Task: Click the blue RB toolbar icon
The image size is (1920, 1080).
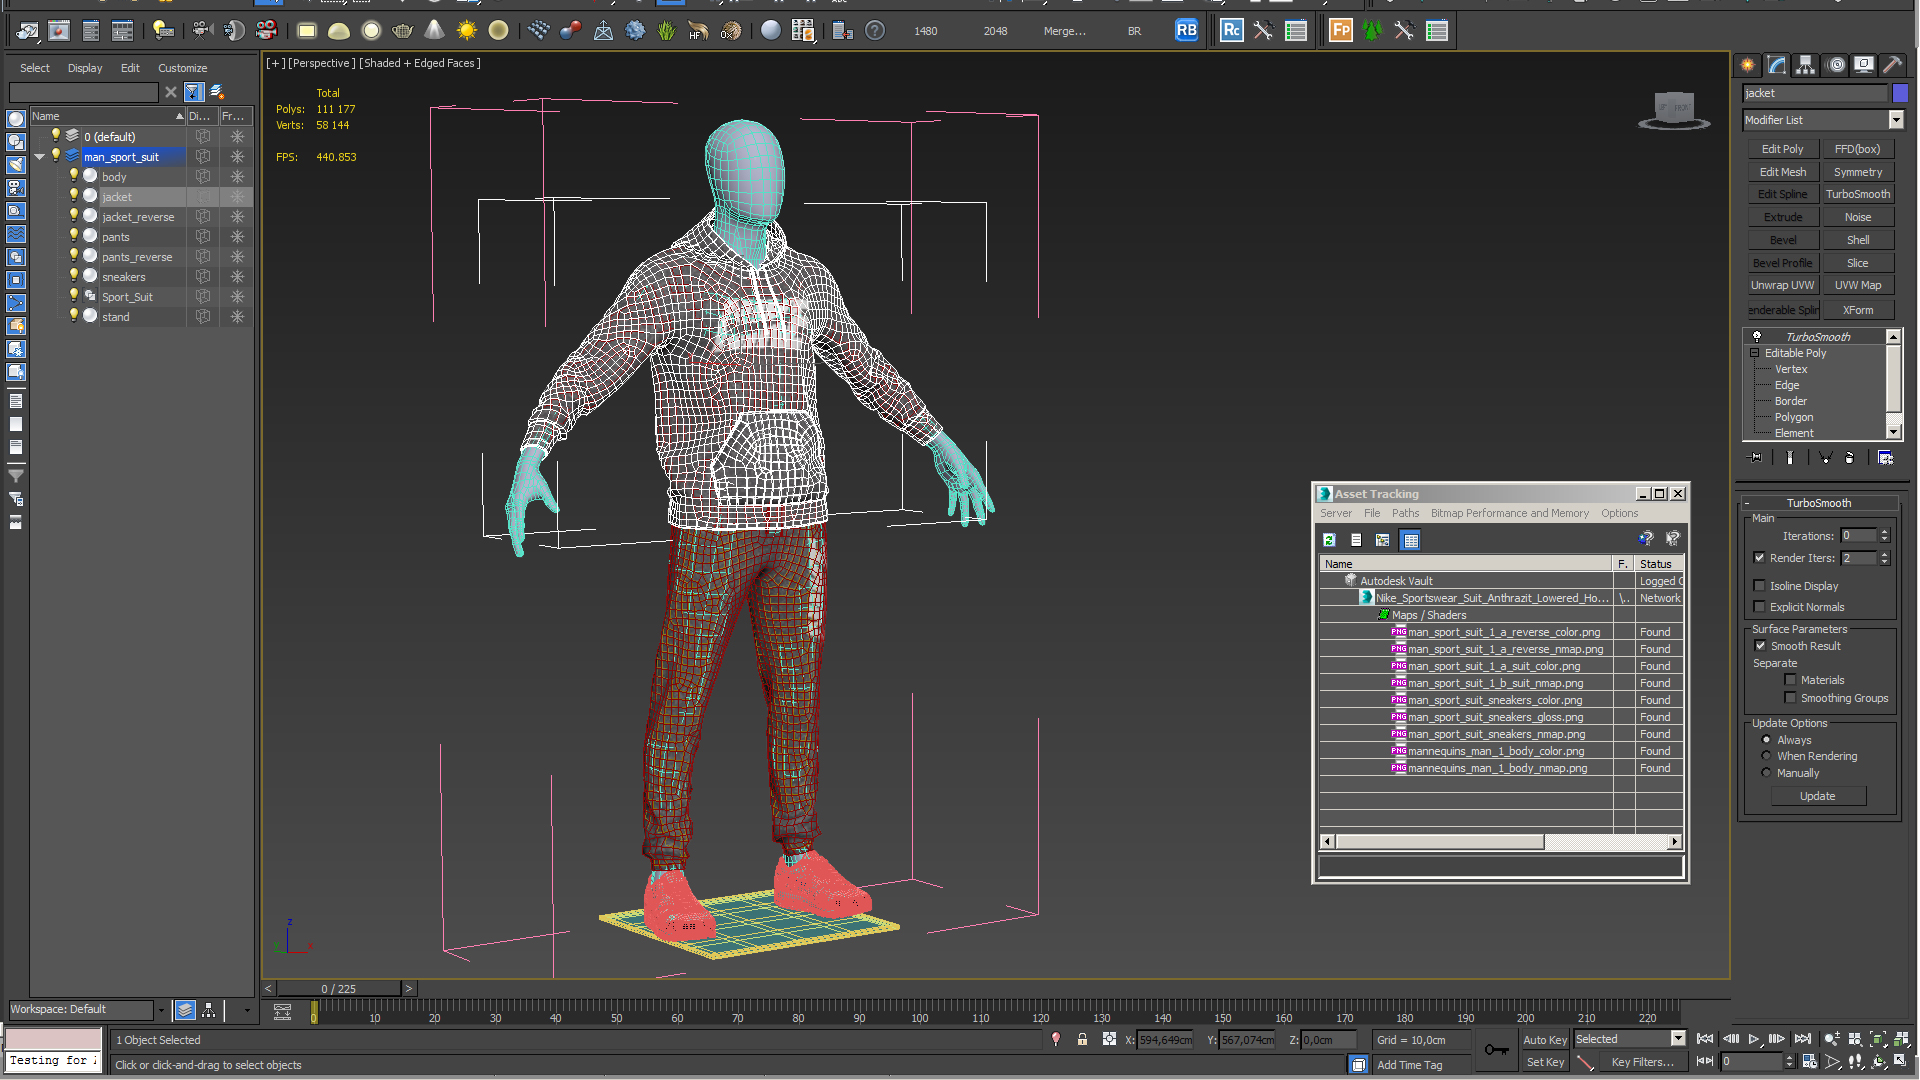Action: point(1186,31)
